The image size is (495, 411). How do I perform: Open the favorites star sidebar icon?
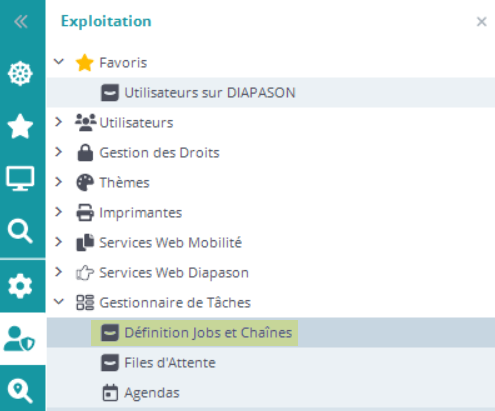click(20, 126)
